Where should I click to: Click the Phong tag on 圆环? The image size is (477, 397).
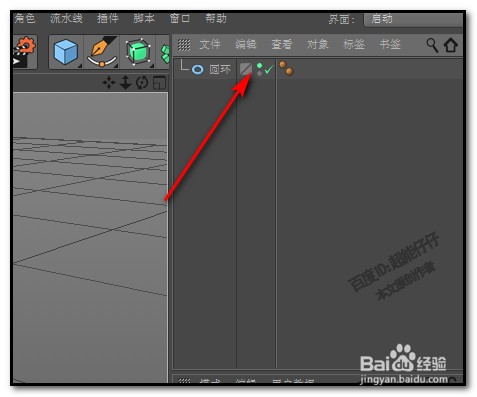286,68
